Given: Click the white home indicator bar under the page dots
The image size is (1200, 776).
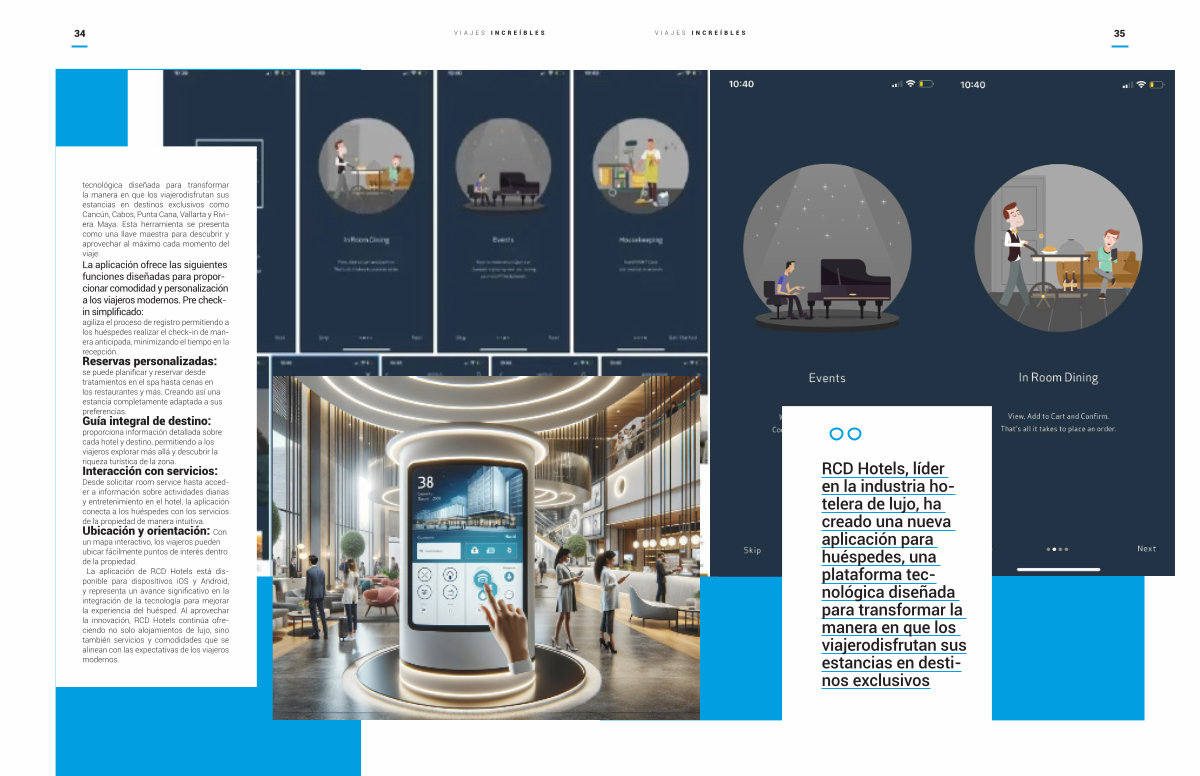Looking at the screenshot, I should pyautogui.click(x=1058, y=569).
